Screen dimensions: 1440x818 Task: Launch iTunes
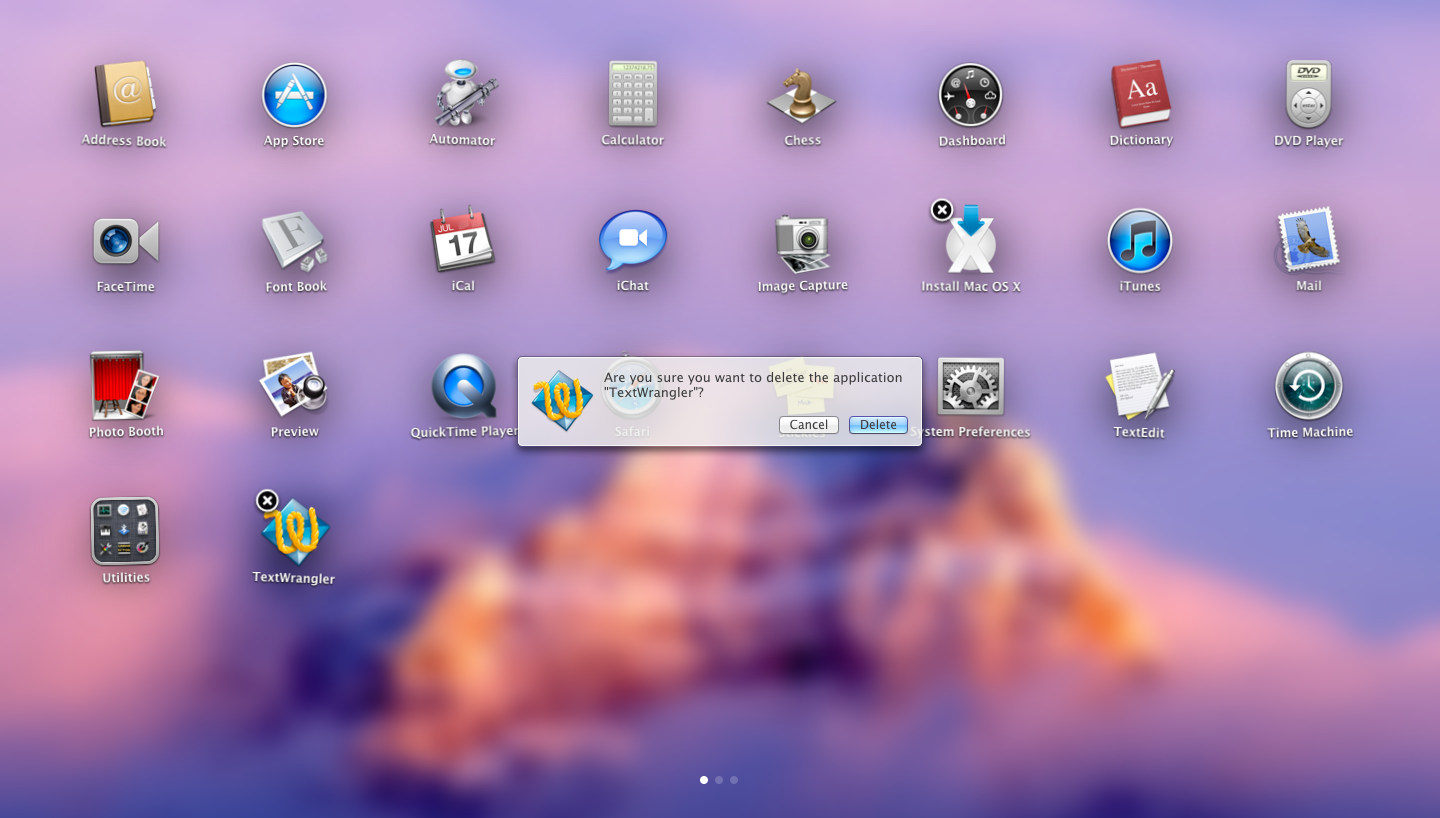pos(1140,241)
